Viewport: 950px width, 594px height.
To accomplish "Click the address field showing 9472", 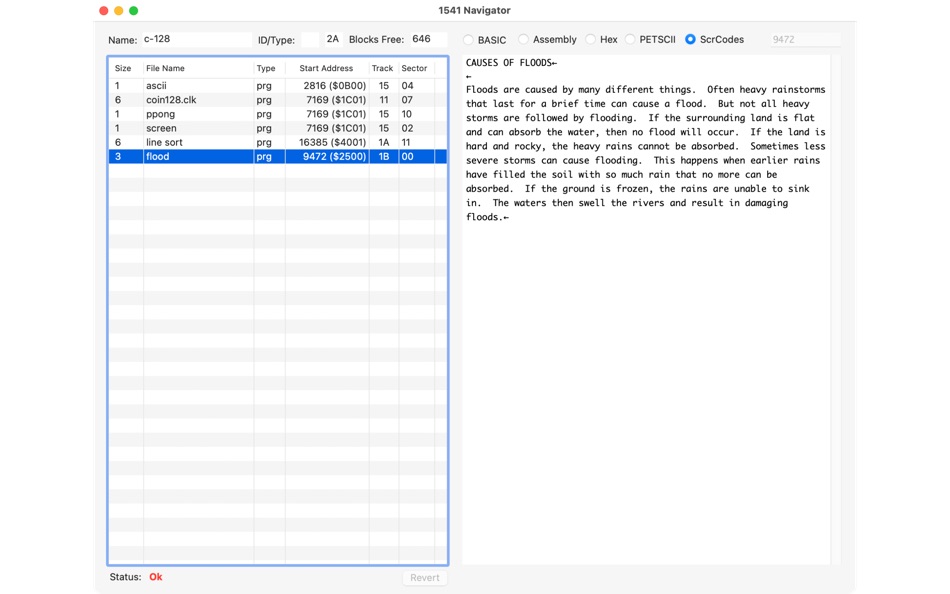I will [805, 39].
